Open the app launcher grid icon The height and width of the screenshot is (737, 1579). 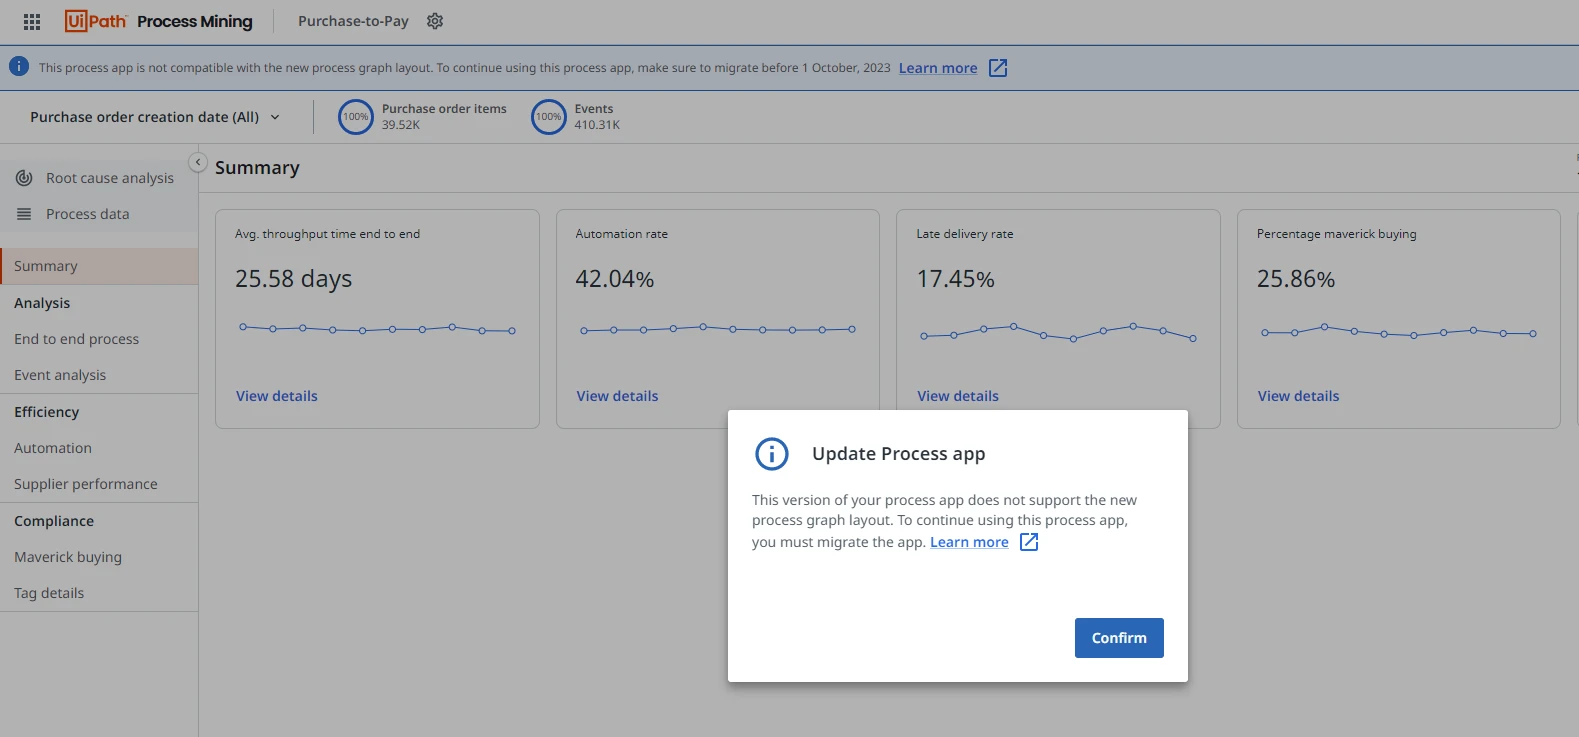(x=32, y=21)
